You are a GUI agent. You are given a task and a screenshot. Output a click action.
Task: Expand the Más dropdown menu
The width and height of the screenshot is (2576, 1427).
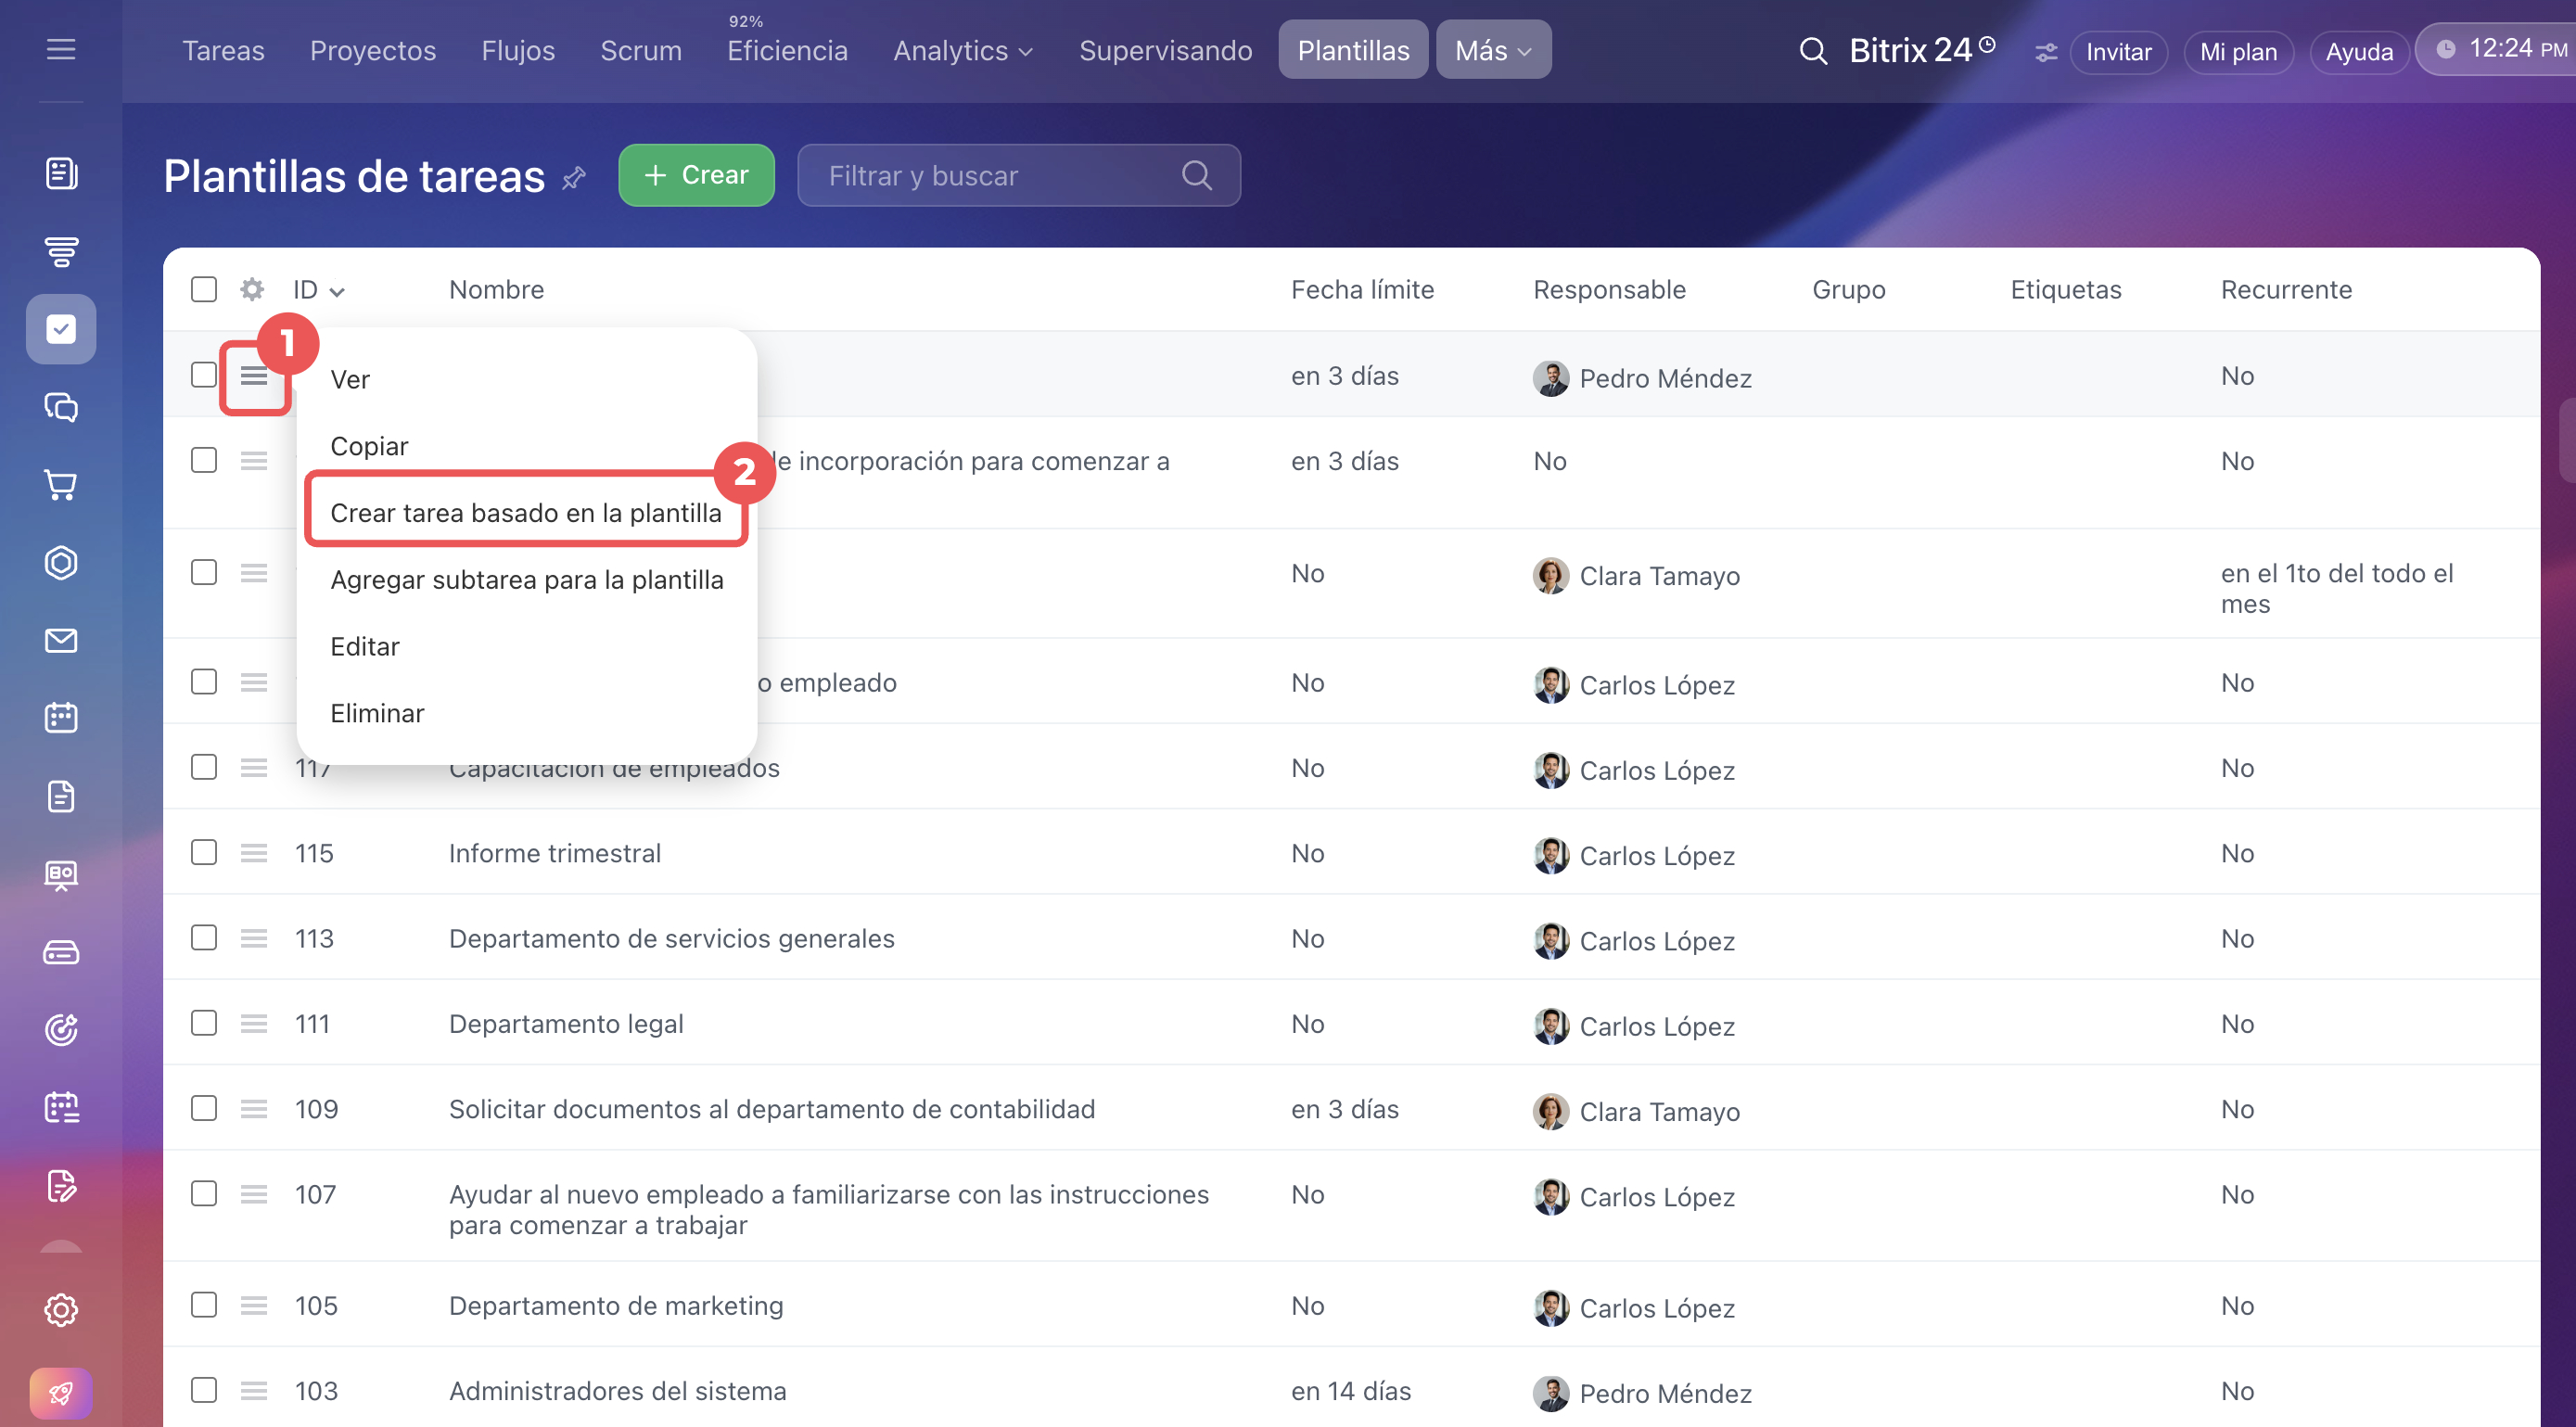click(1493, 50)
